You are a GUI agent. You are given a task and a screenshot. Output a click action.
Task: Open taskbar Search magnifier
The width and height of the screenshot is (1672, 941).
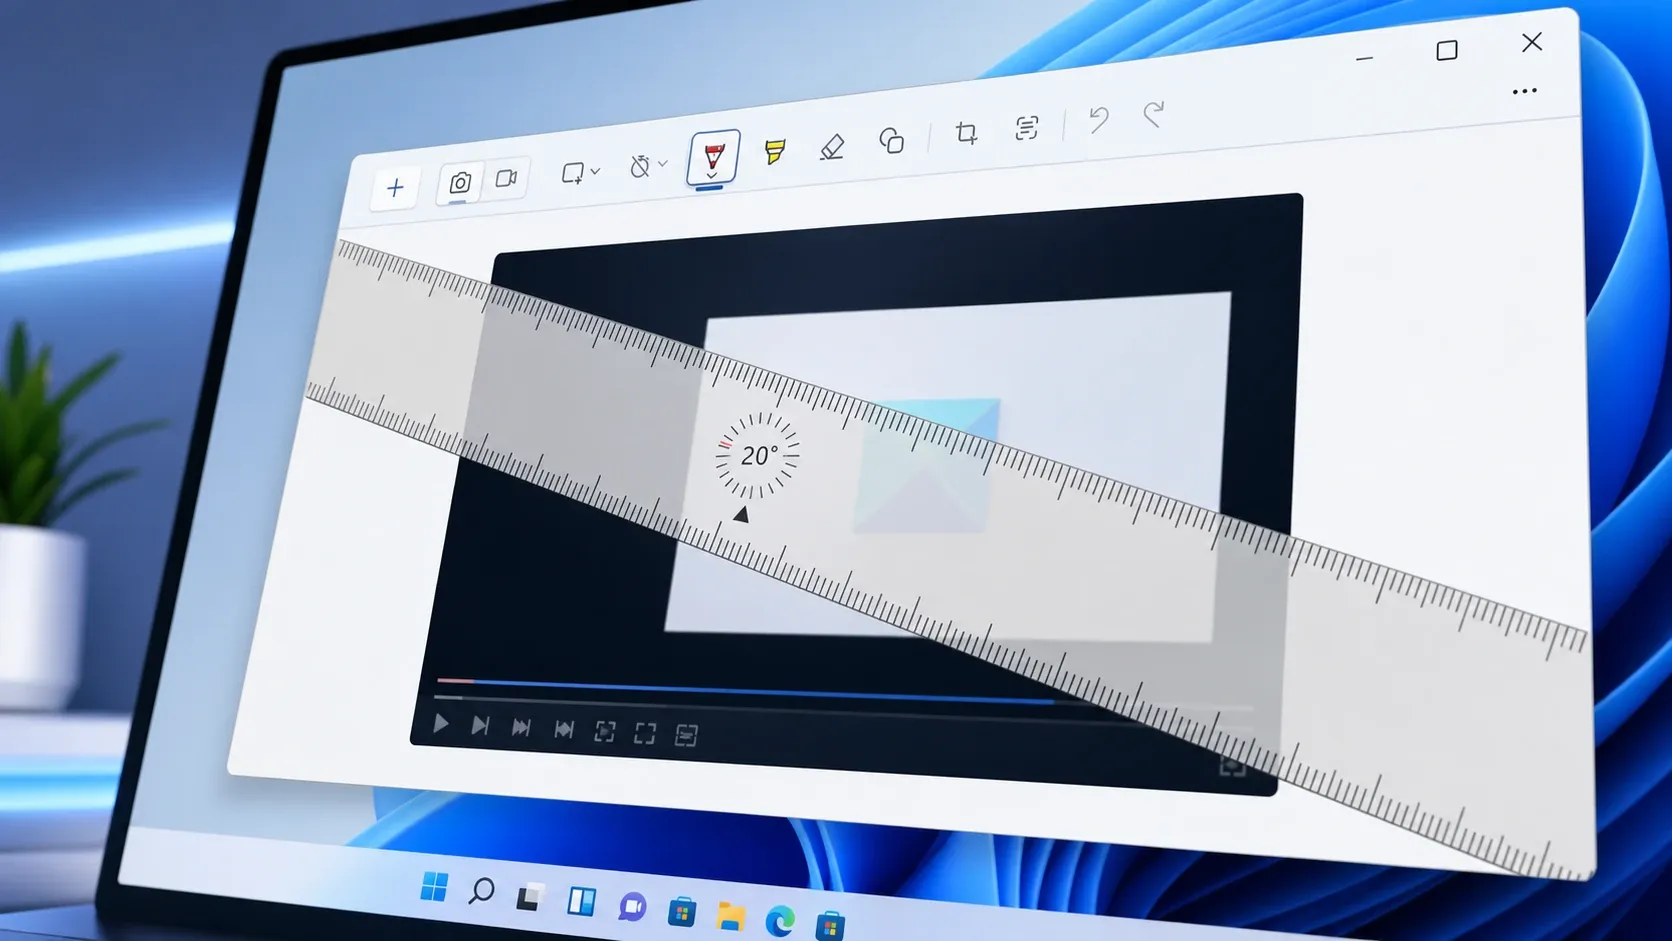[481, 890]
